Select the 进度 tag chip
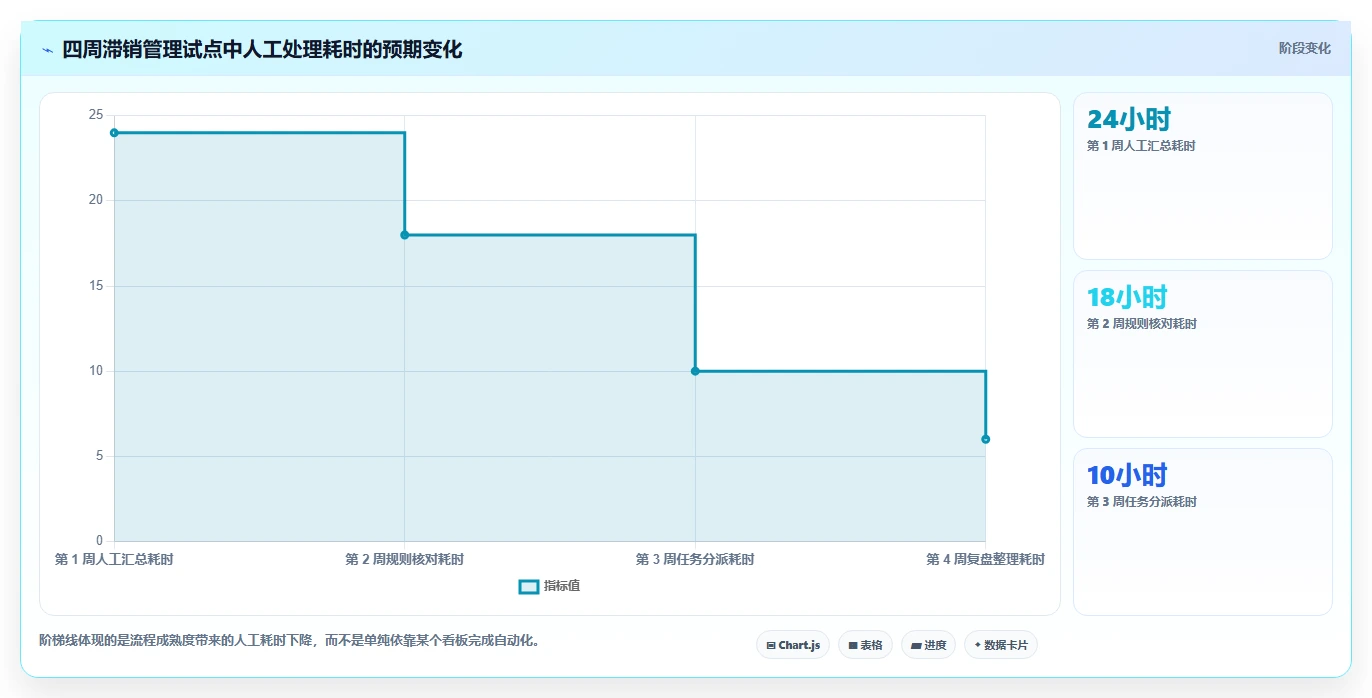Screen dimensions: 1372x698 coord(928,645)
